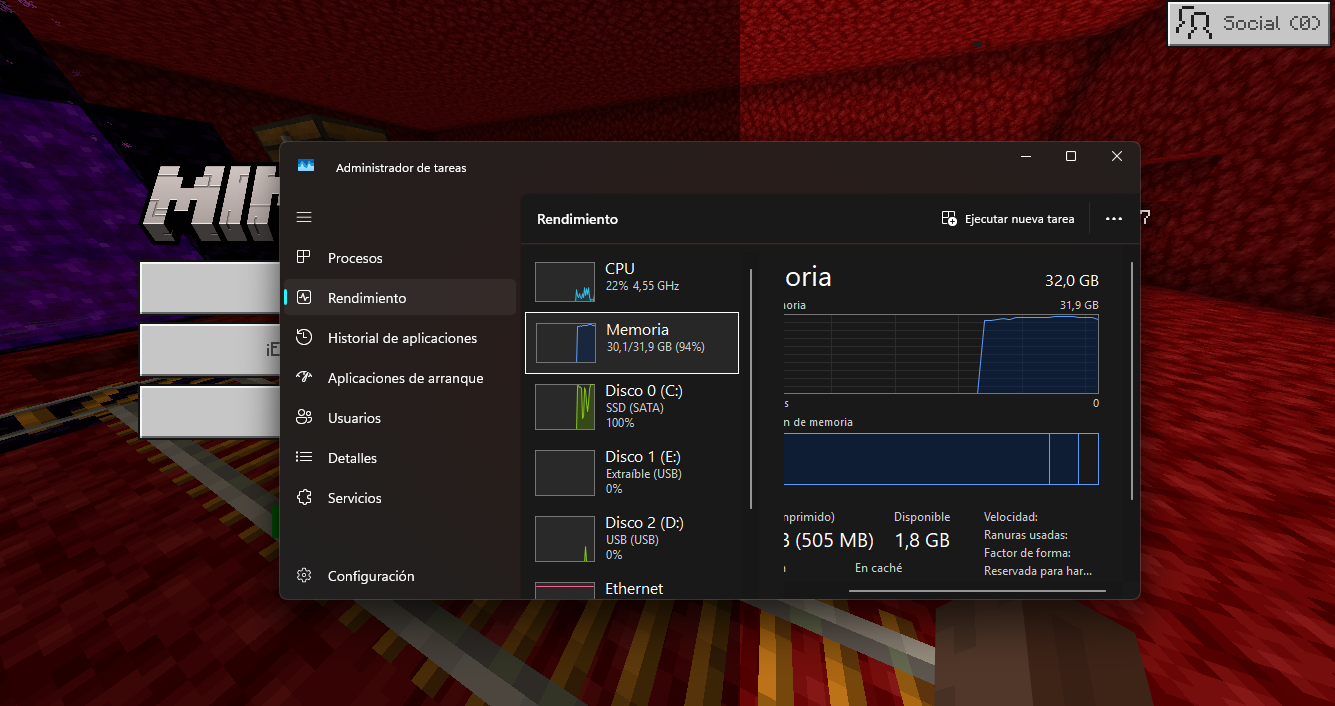Click the memory composition bar

pyautogui.click(x=941, y=459)
